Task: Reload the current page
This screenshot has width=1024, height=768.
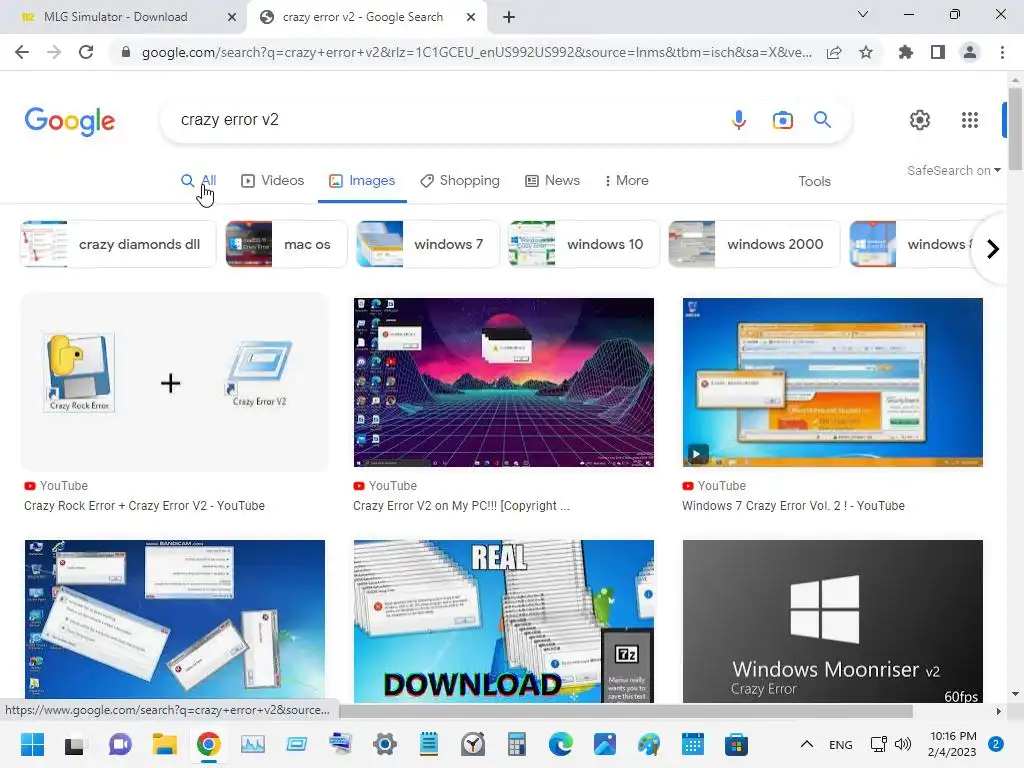Action: tap(86, 52)
